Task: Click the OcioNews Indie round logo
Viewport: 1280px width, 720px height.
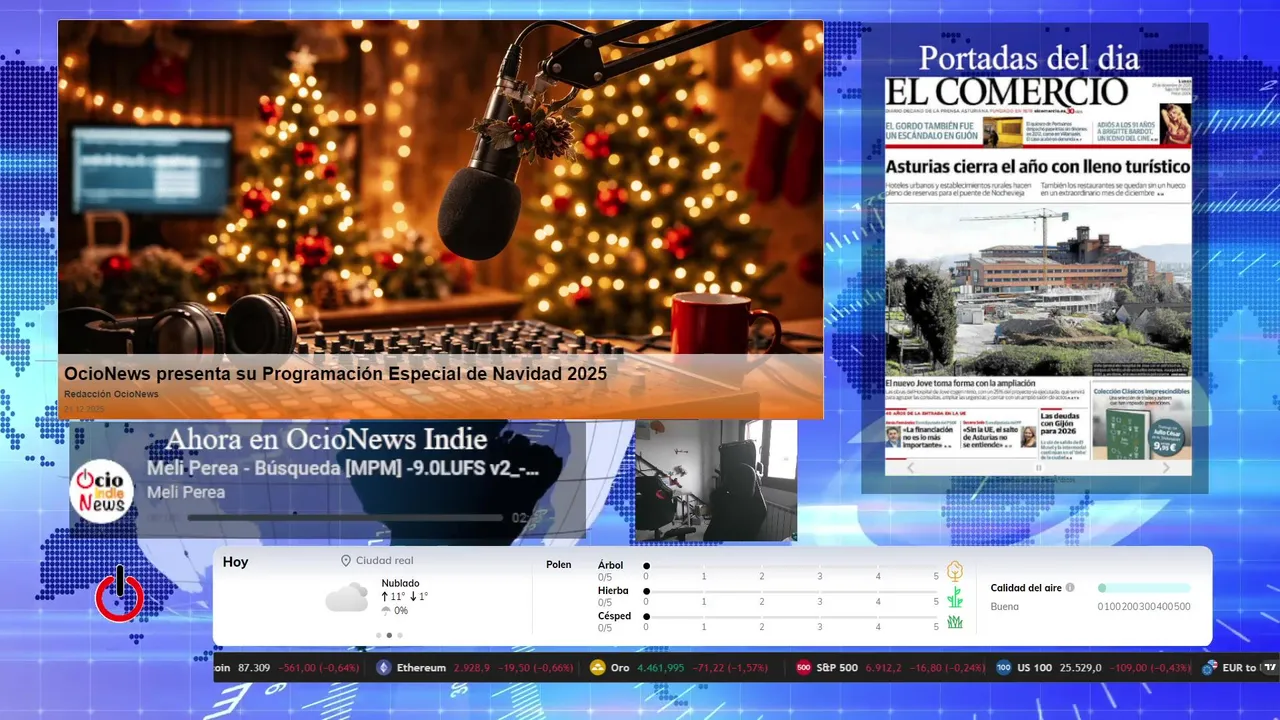Action: click(101, 491)
